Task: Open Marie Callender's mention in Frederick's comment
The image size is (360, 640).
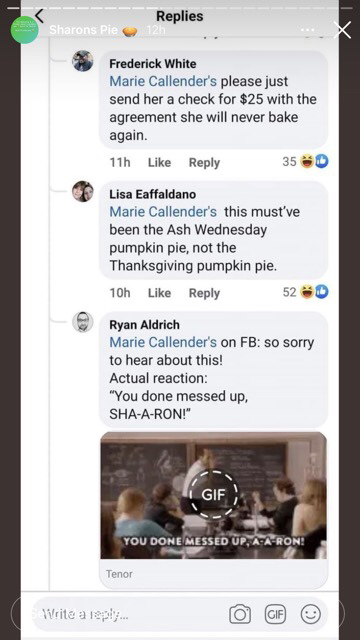Action: click(x=163, y=81)
